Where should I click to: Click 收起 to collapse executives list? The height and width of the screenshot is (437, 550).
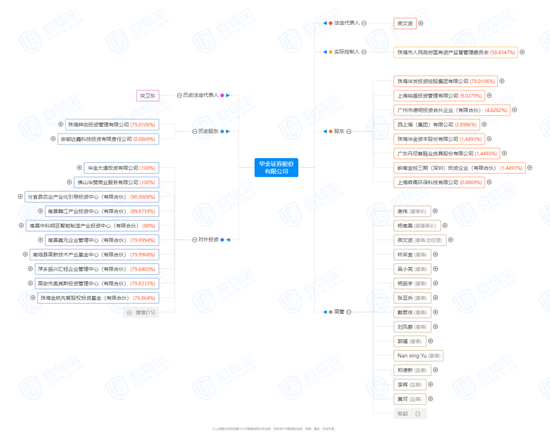410,414
